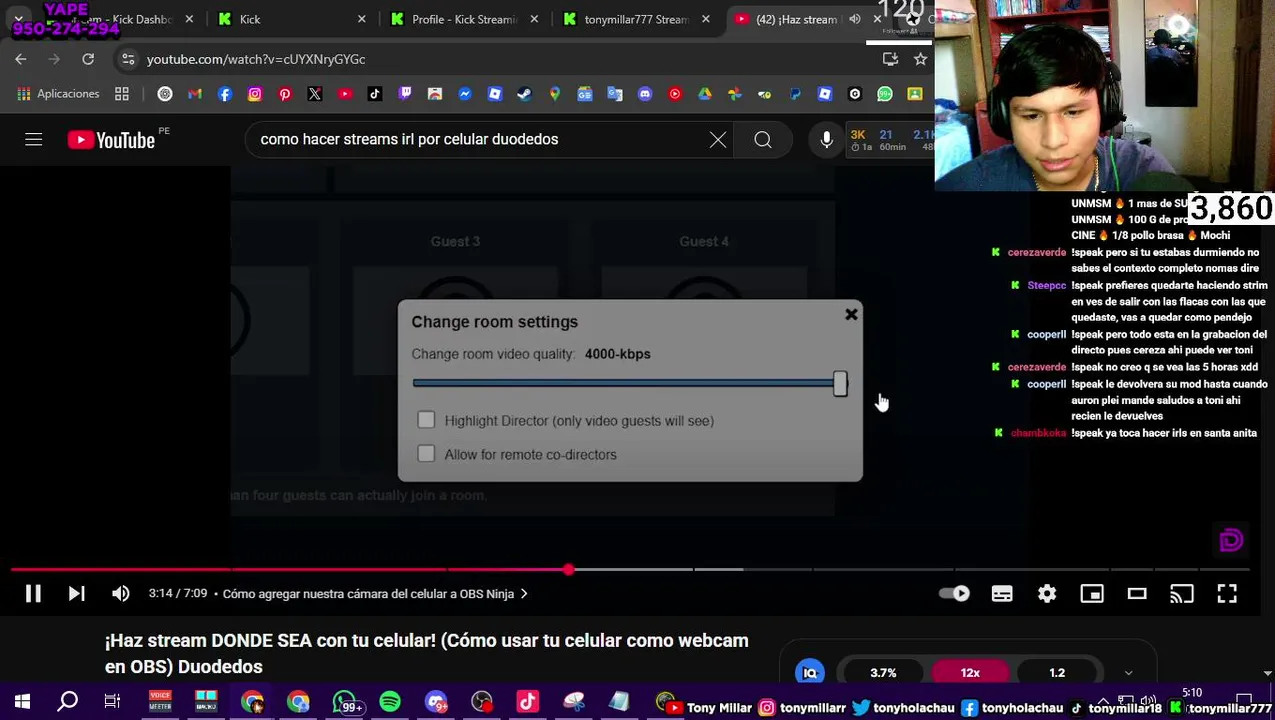Open the Discord bookmark
Viewport: 1275px width, 720px height.
point(645,94)
